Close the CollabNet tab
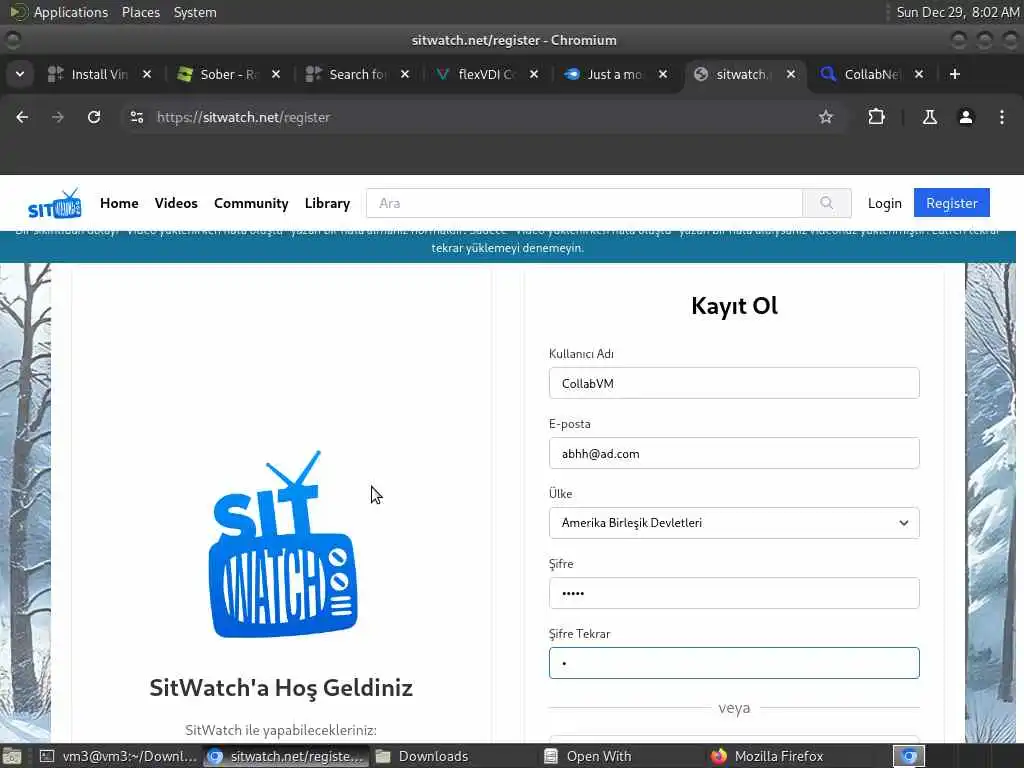The width and height of the screenshot is (1024, 768). (919, 74)
